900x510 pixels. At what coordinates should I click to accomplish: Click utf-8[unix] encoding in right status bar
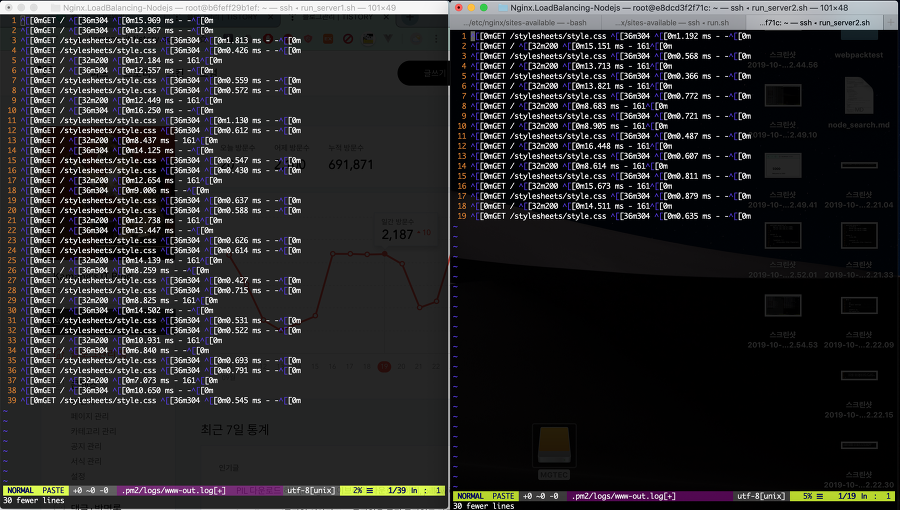click(761, 496)
